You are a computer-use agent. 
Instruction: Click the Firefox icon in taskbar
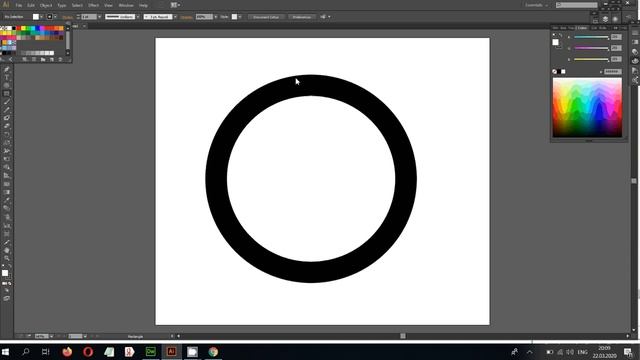(67, 352)
